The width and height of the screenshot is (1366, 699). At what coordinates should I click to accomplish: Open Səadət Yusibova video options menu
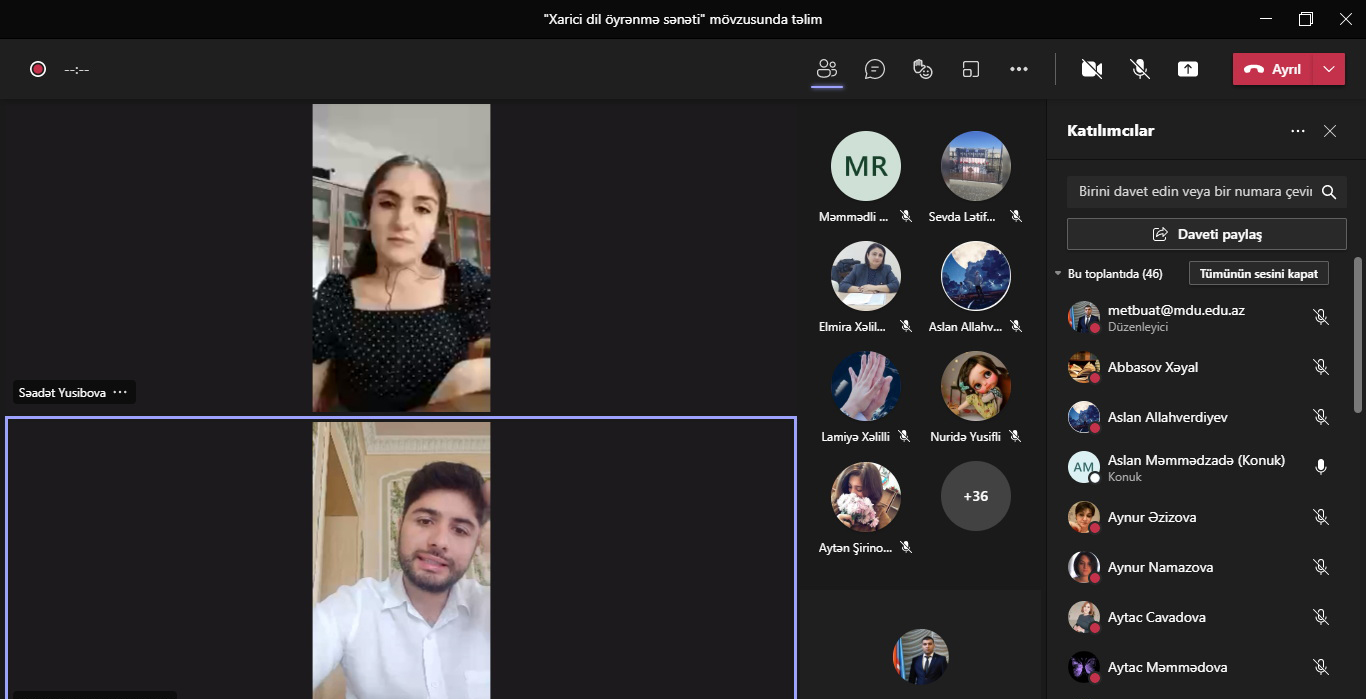[120, 393]
